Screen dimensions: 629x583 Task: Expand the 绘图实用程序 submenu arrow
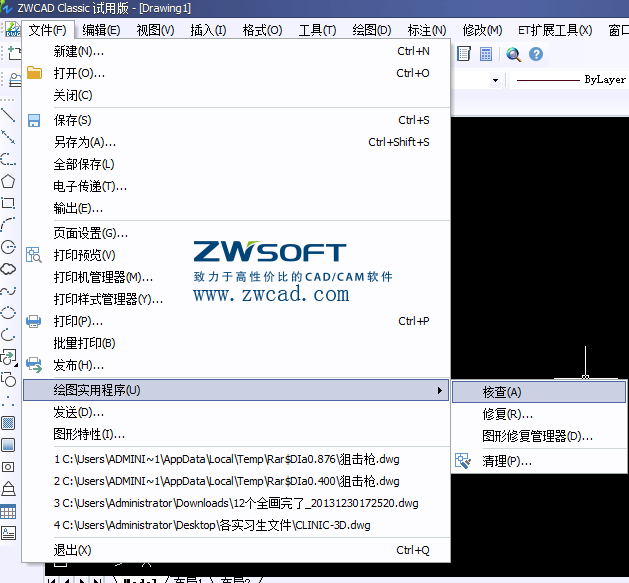pyautogui.click(x=440, y=389)
